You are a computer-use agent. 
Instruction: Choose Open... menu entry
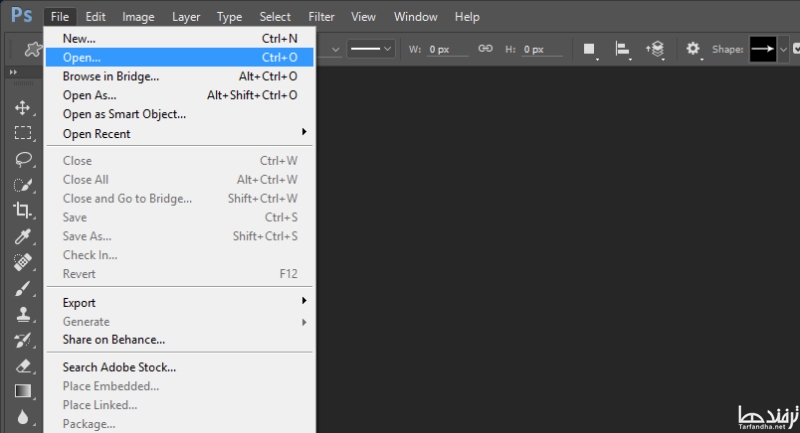tap(180, 57)
